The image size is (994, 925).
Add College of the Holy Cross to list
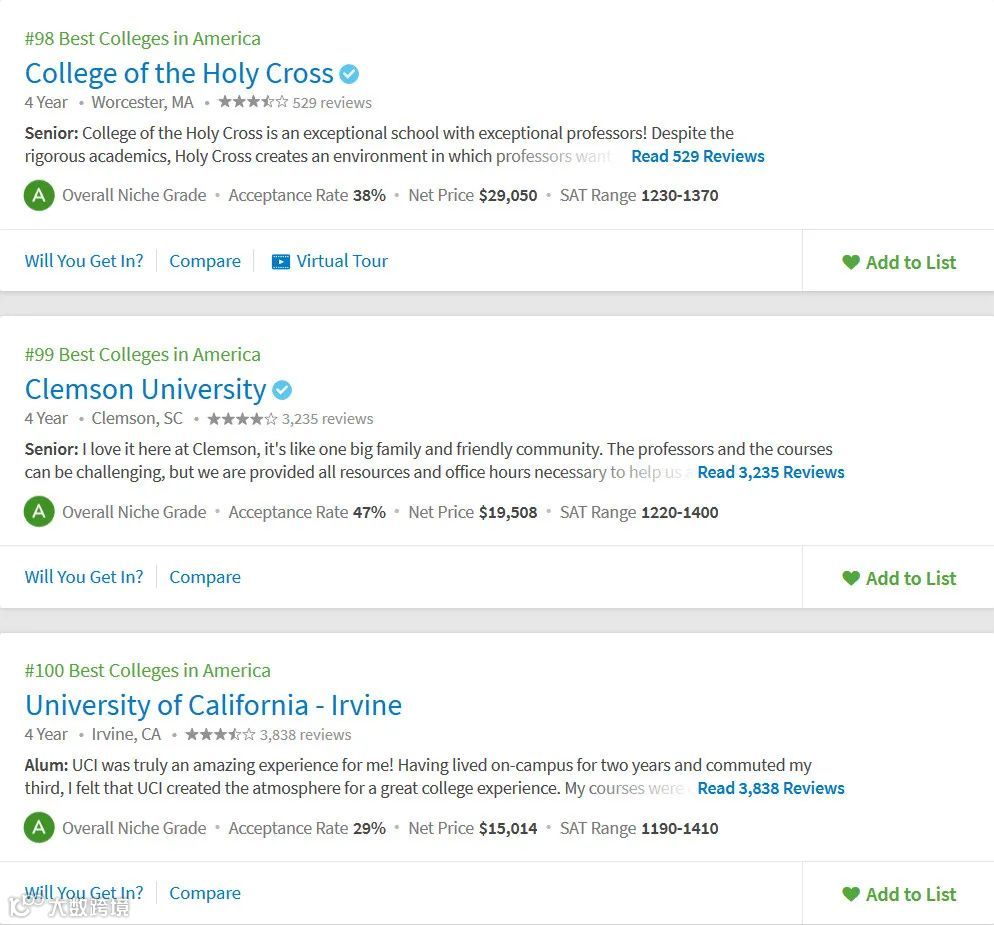[899, 262]
